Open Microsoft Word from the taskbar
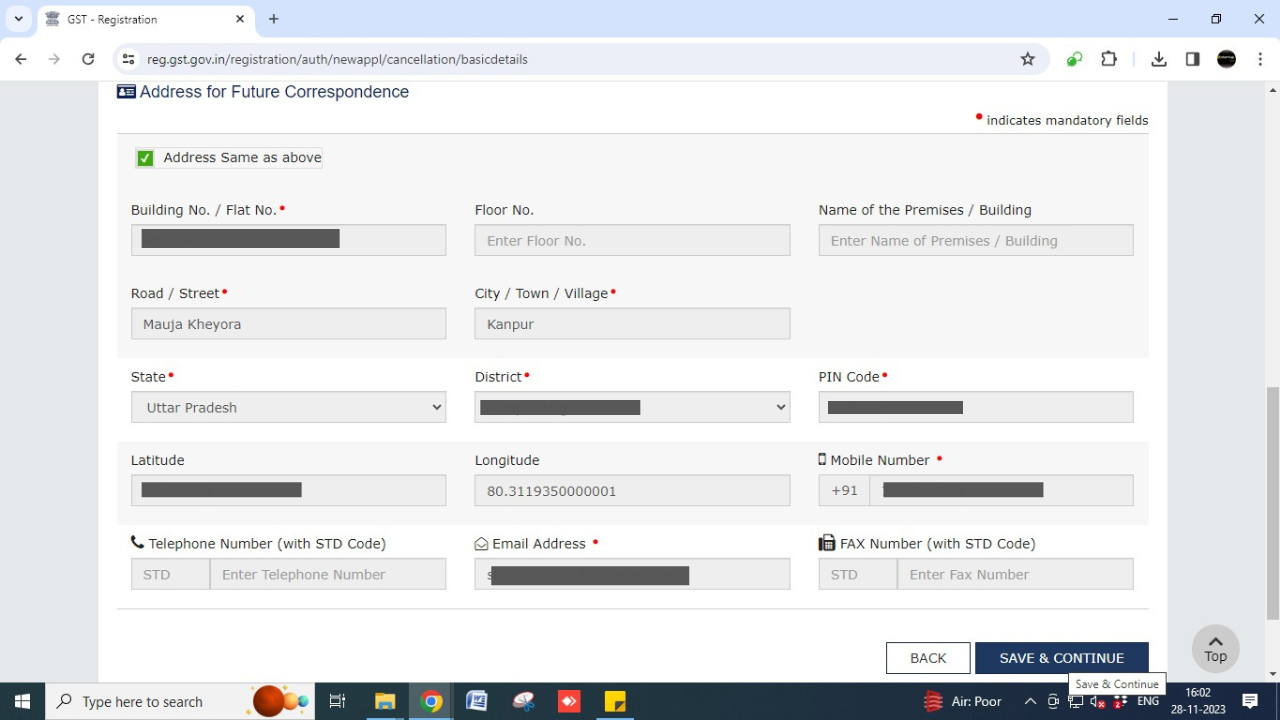The image size is (1280, 720). click(x=477, y=701)
